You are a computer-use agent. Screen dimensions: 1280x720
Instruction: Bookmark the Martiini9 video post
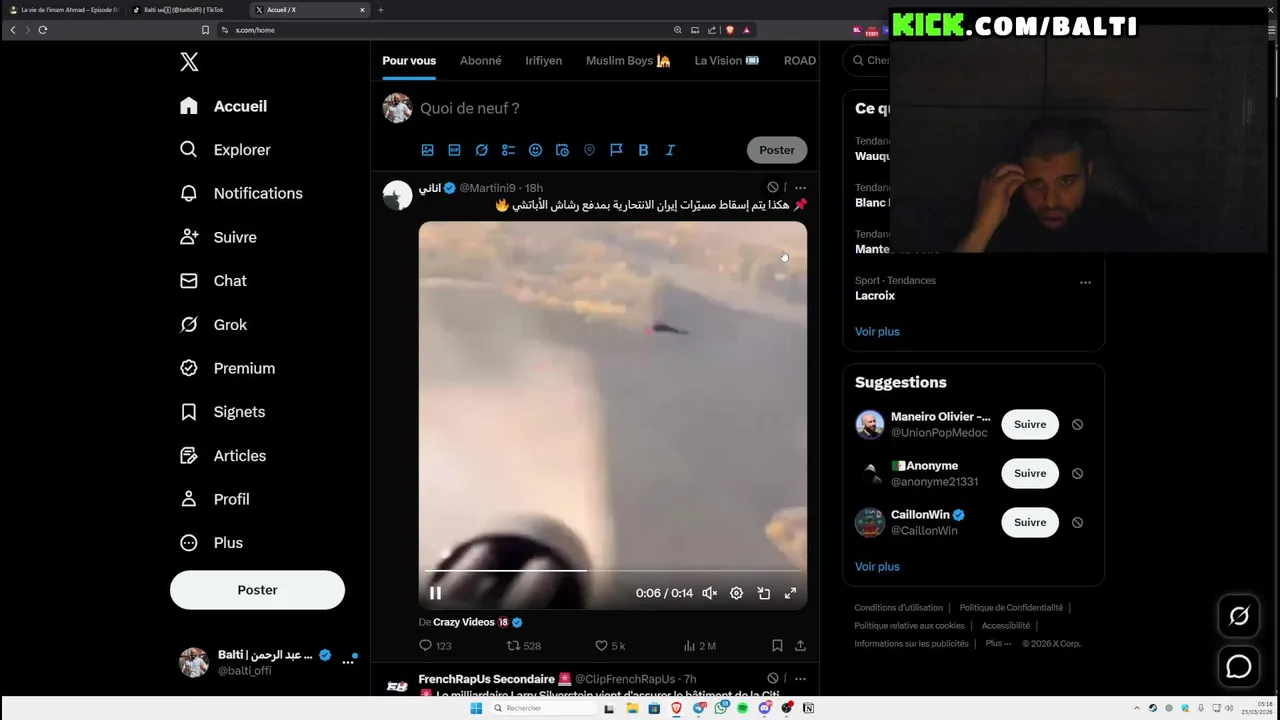click(x=777, y=646)
